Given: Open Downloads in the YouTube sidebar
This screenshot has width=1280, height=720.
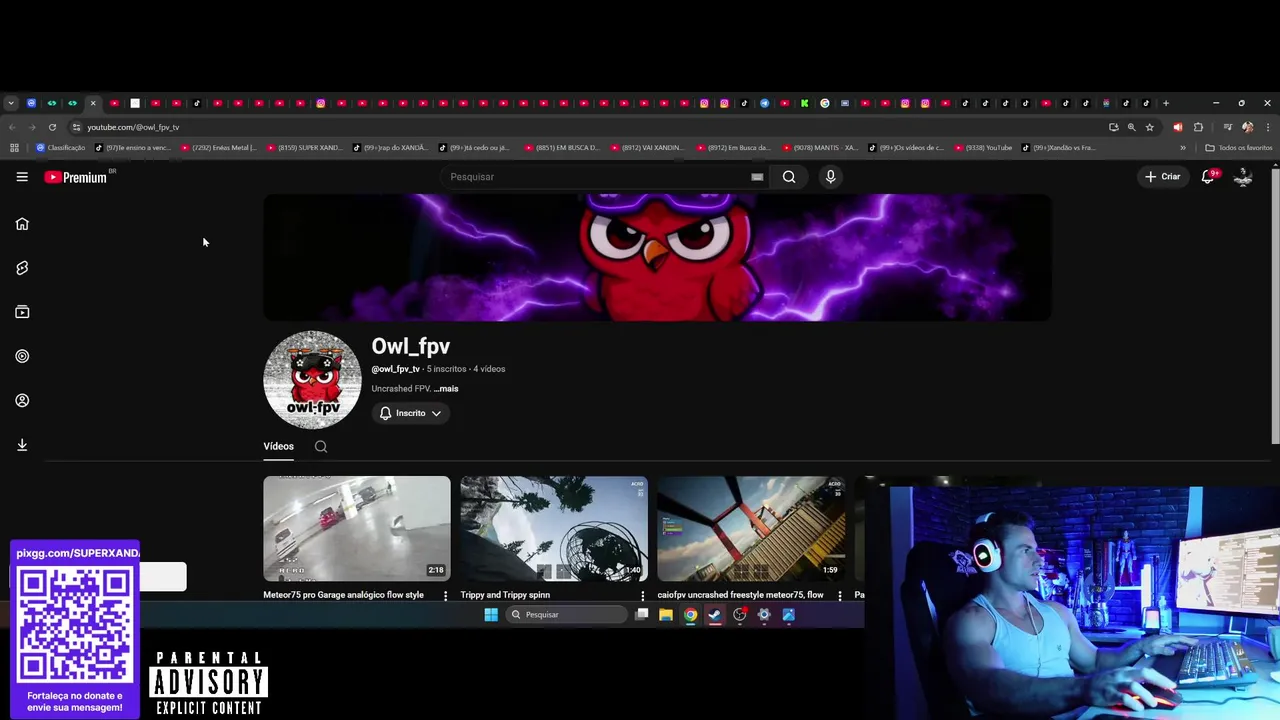Looking at the screenshot, I should 22,445.
